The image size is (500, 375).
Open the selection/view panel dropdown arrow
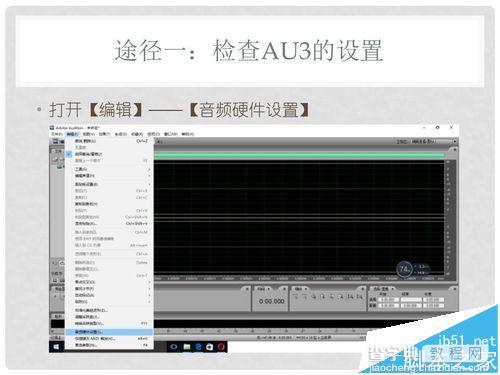(393, 289)
